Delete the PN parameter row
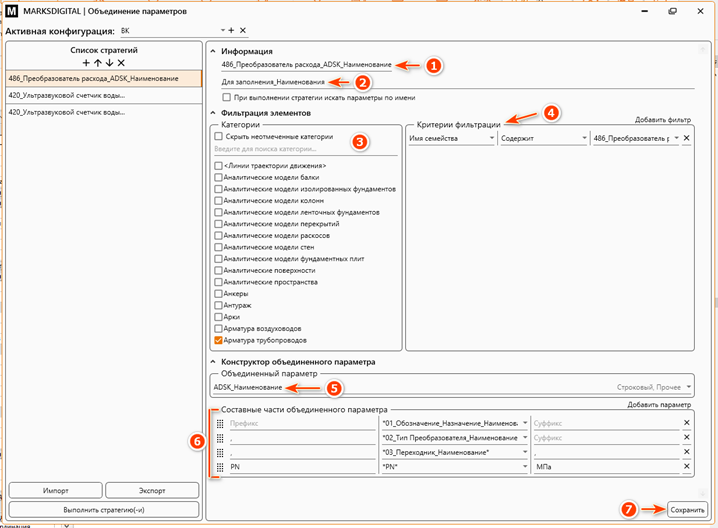The image size is (718, 528). [x=686, y=466]
